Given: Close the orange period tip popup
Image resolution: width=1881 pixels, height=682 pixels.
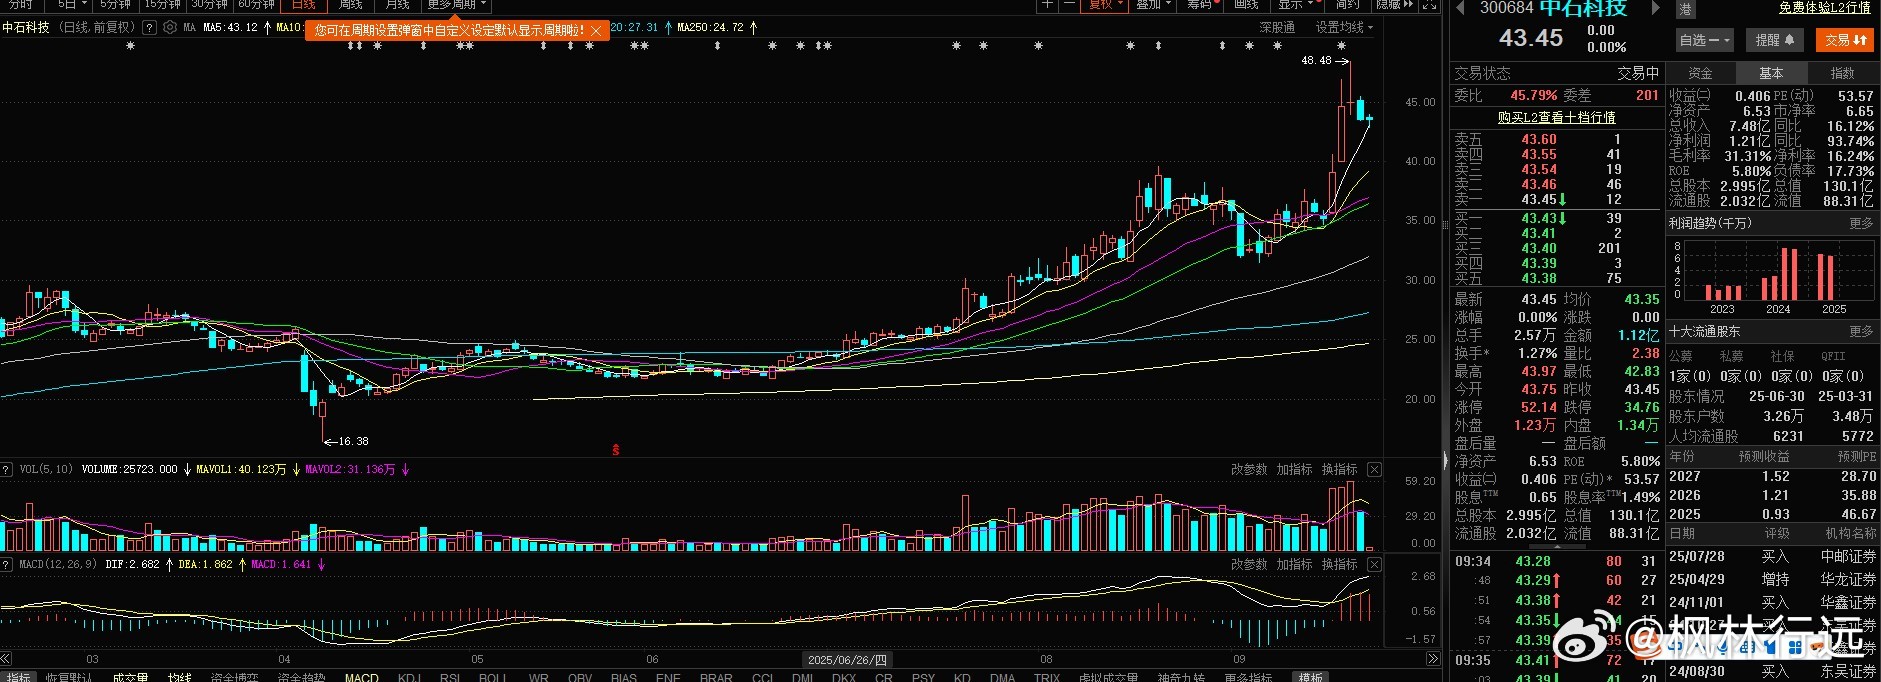Looking at the screenshot, I should tap(596, 31).
